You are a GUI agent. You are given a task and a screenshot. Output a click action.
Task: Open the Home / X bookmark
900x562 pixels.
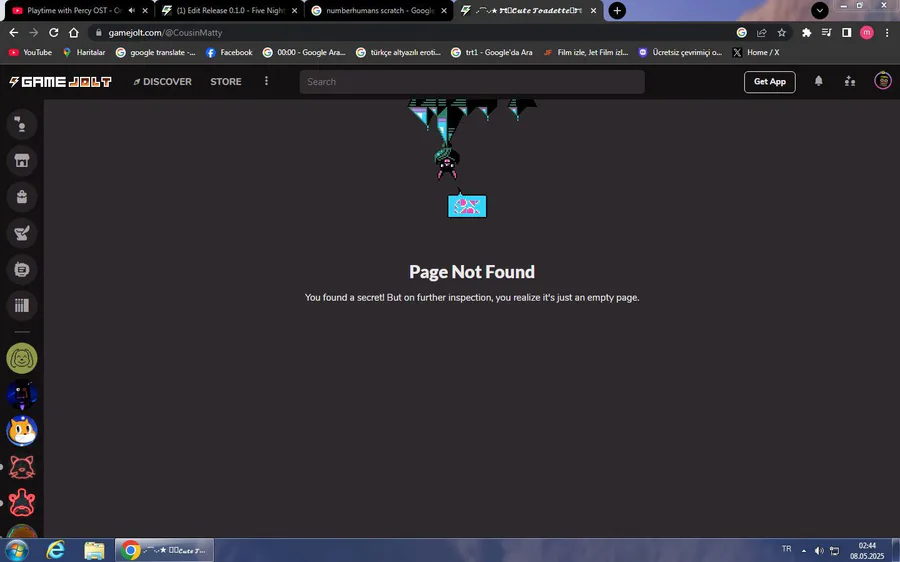(756, 52)
